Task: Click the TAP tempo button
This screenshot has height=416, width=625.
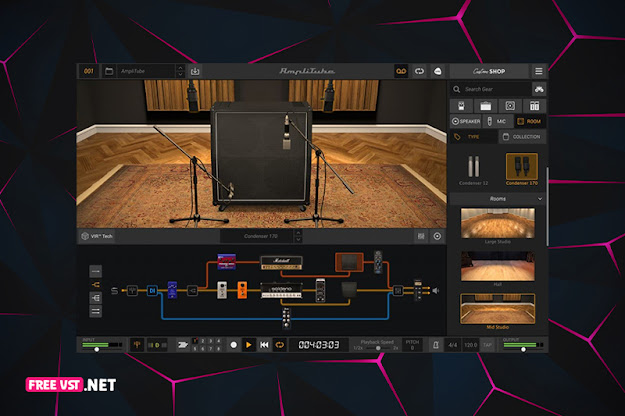Action: 487,345
